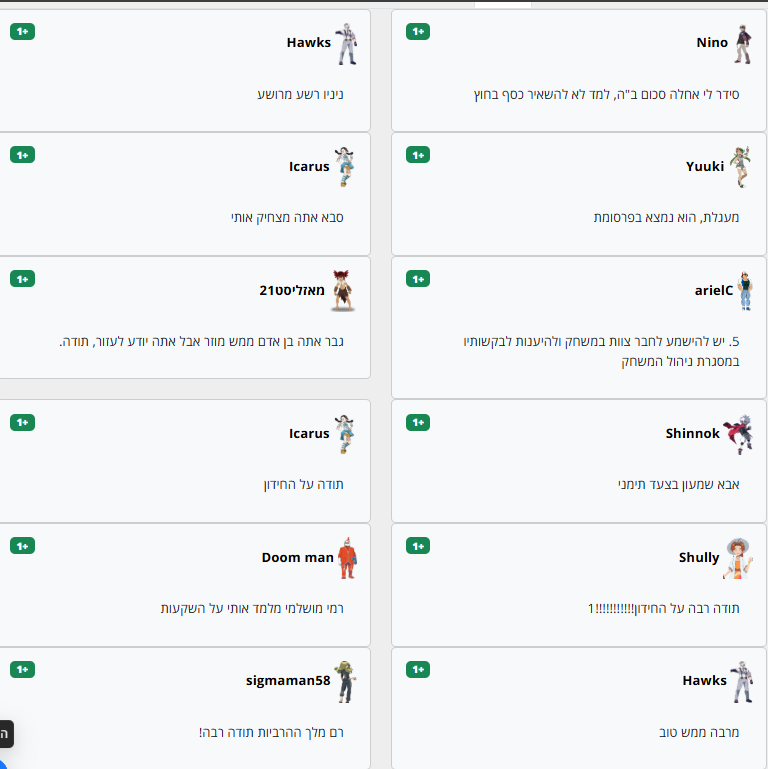
Task: Click Shinnok's character sprite
Action: click(x=738, y=434)
